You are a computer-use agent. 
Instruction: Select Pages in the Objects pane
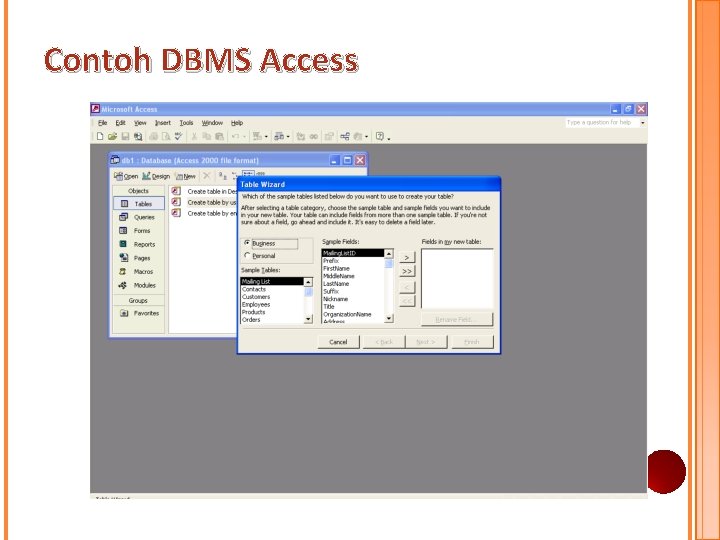(139, 258)
